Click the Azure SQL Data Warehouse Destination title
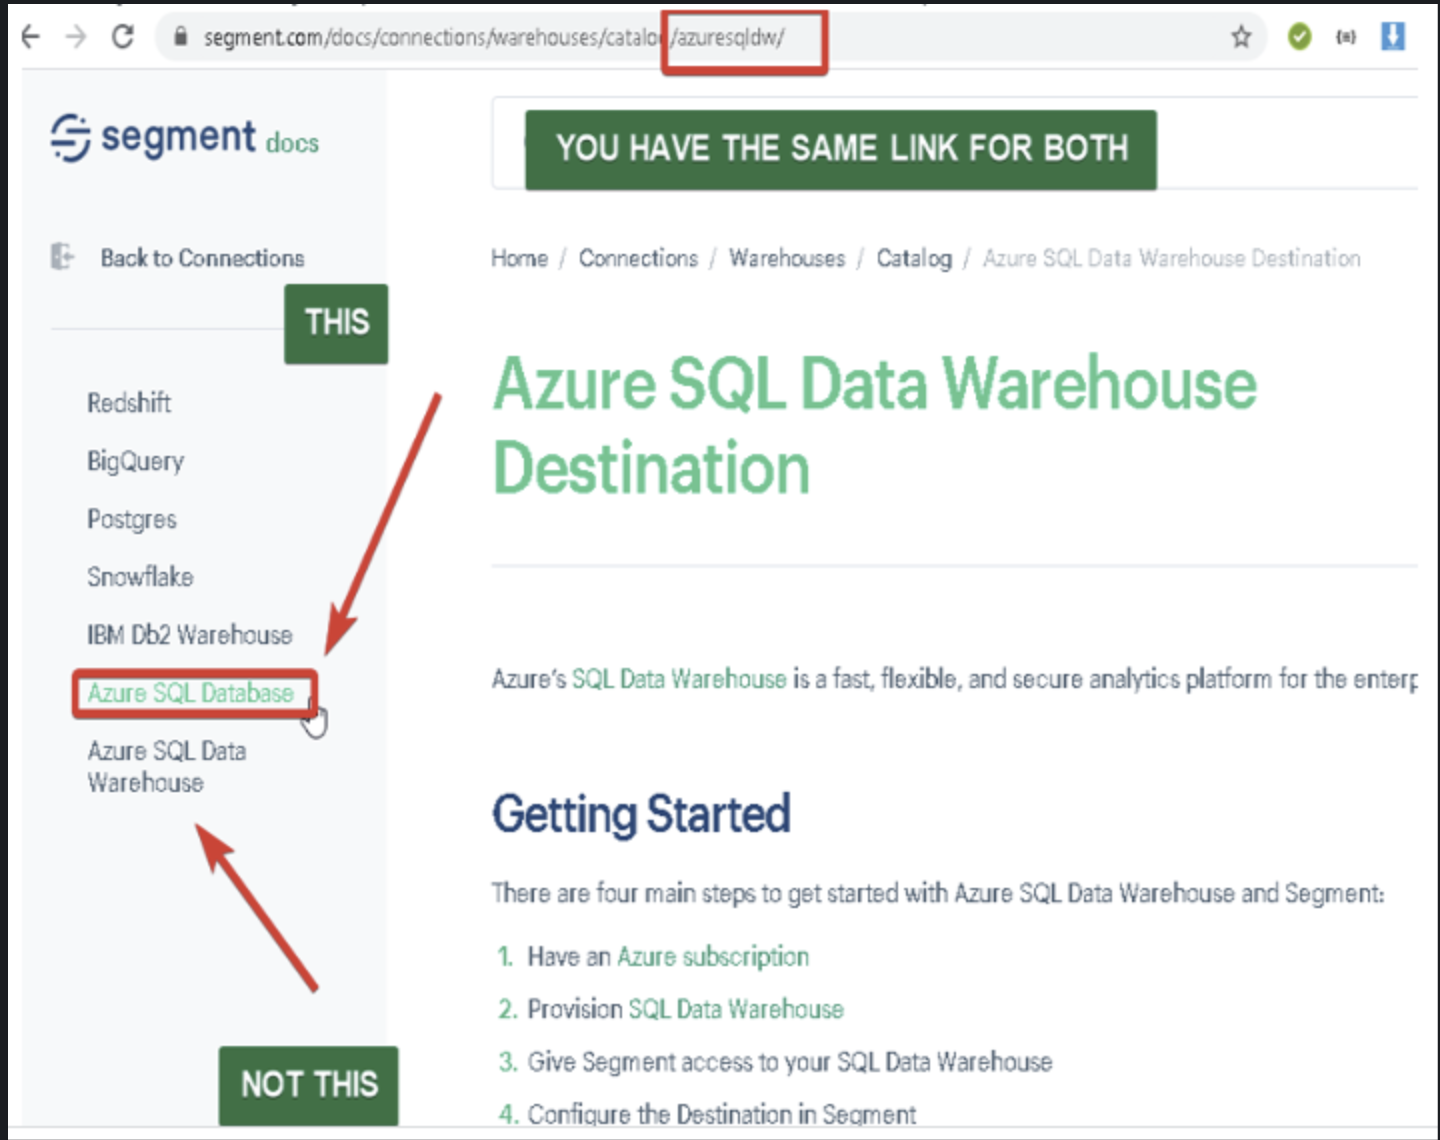1440x1140 pixels. point(875,426)
